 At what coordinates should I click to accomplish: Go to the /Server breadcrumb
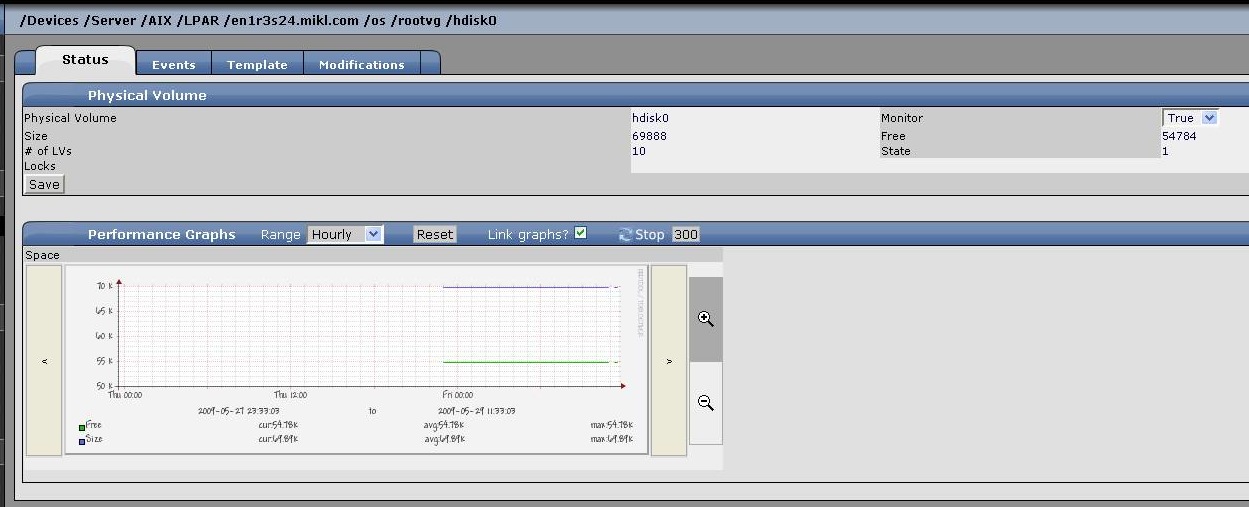coord(113,20)
